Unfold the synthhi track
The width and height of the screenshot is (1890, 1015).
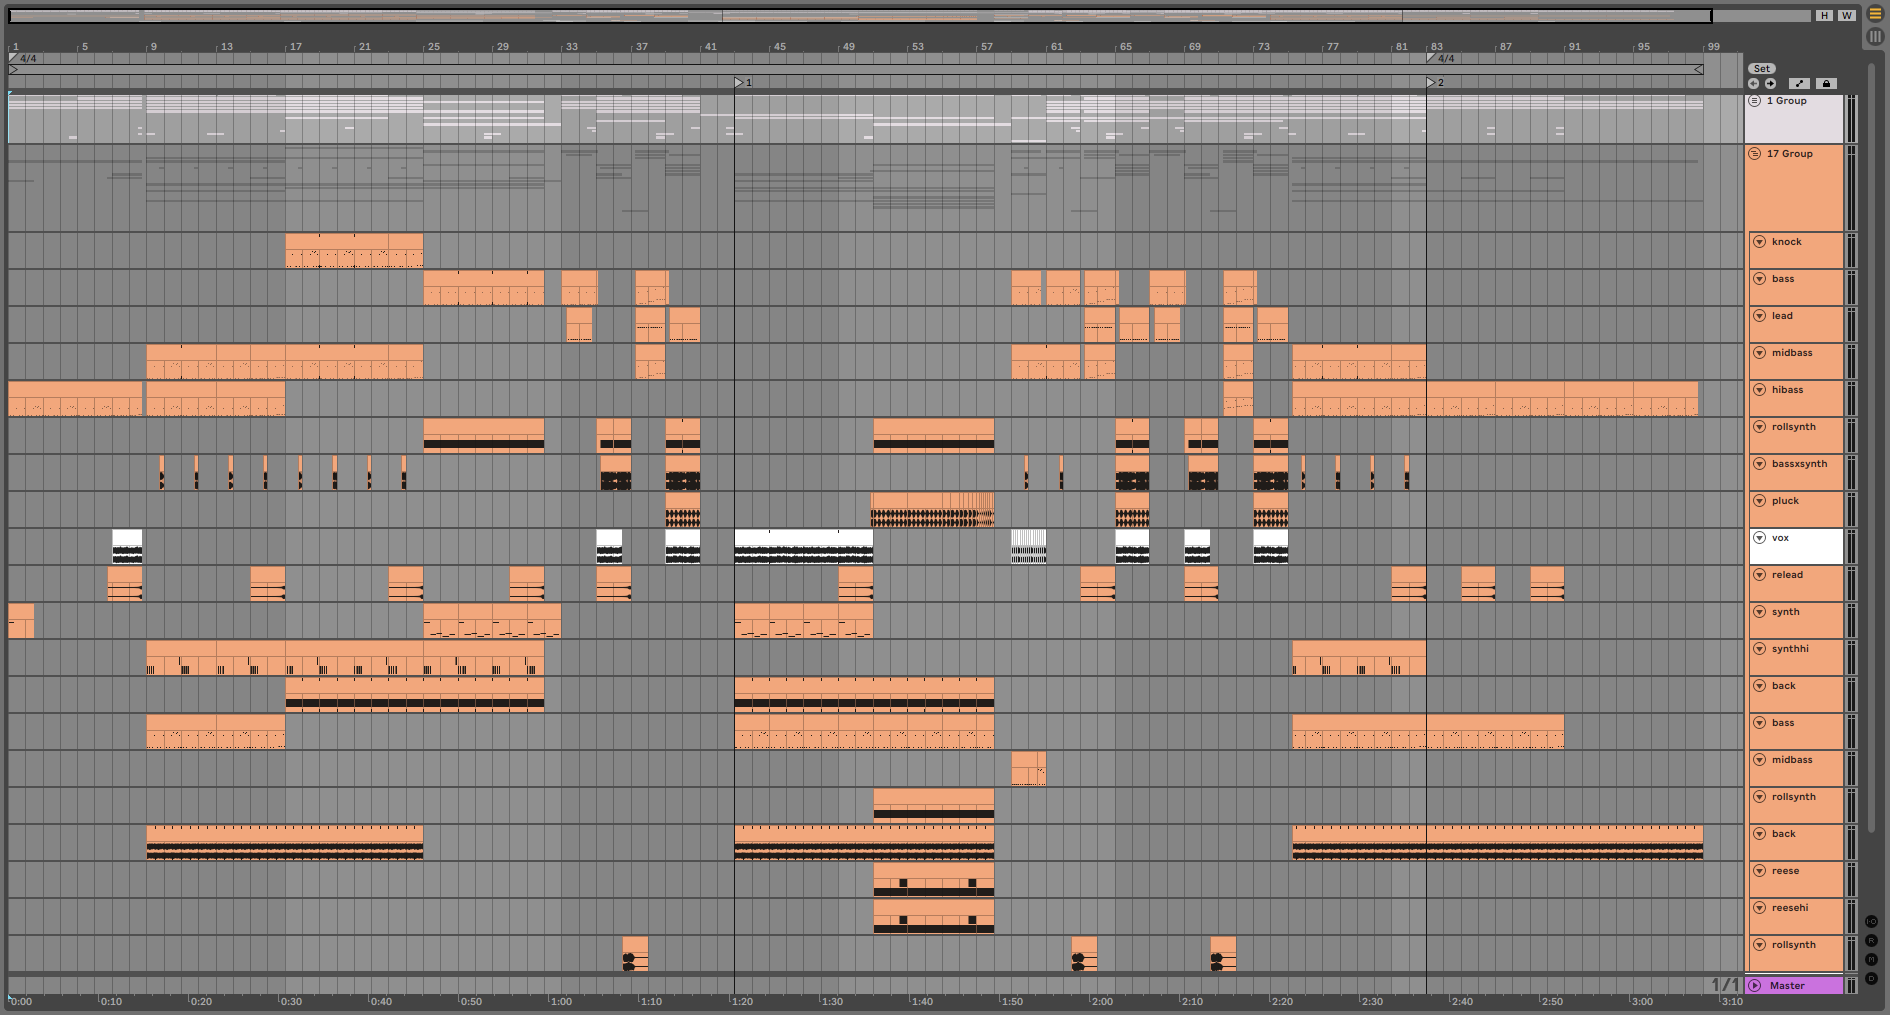coord(1759,649)
